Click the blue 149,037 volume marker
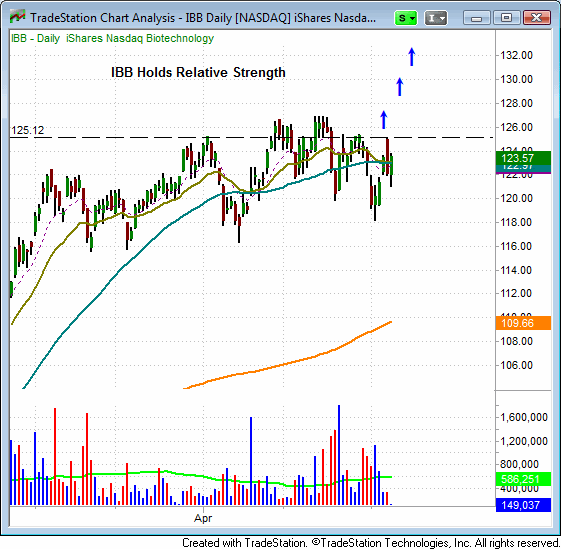561x549 pixels. point(523,505)
